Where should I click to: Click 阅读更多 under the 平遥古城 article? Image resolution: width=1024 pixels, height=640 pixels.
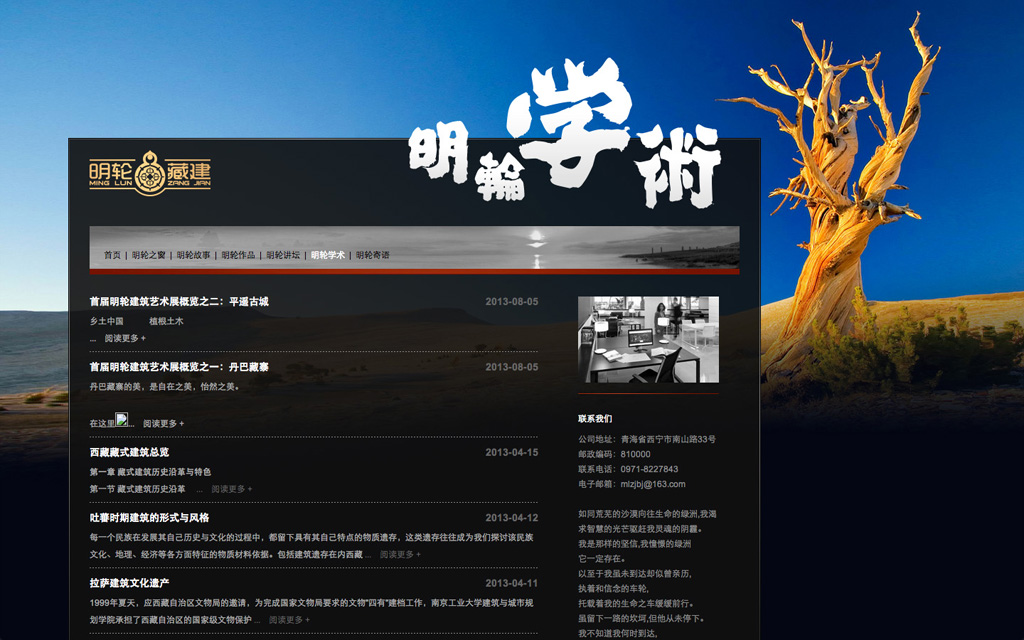click(x=125, y=338)
